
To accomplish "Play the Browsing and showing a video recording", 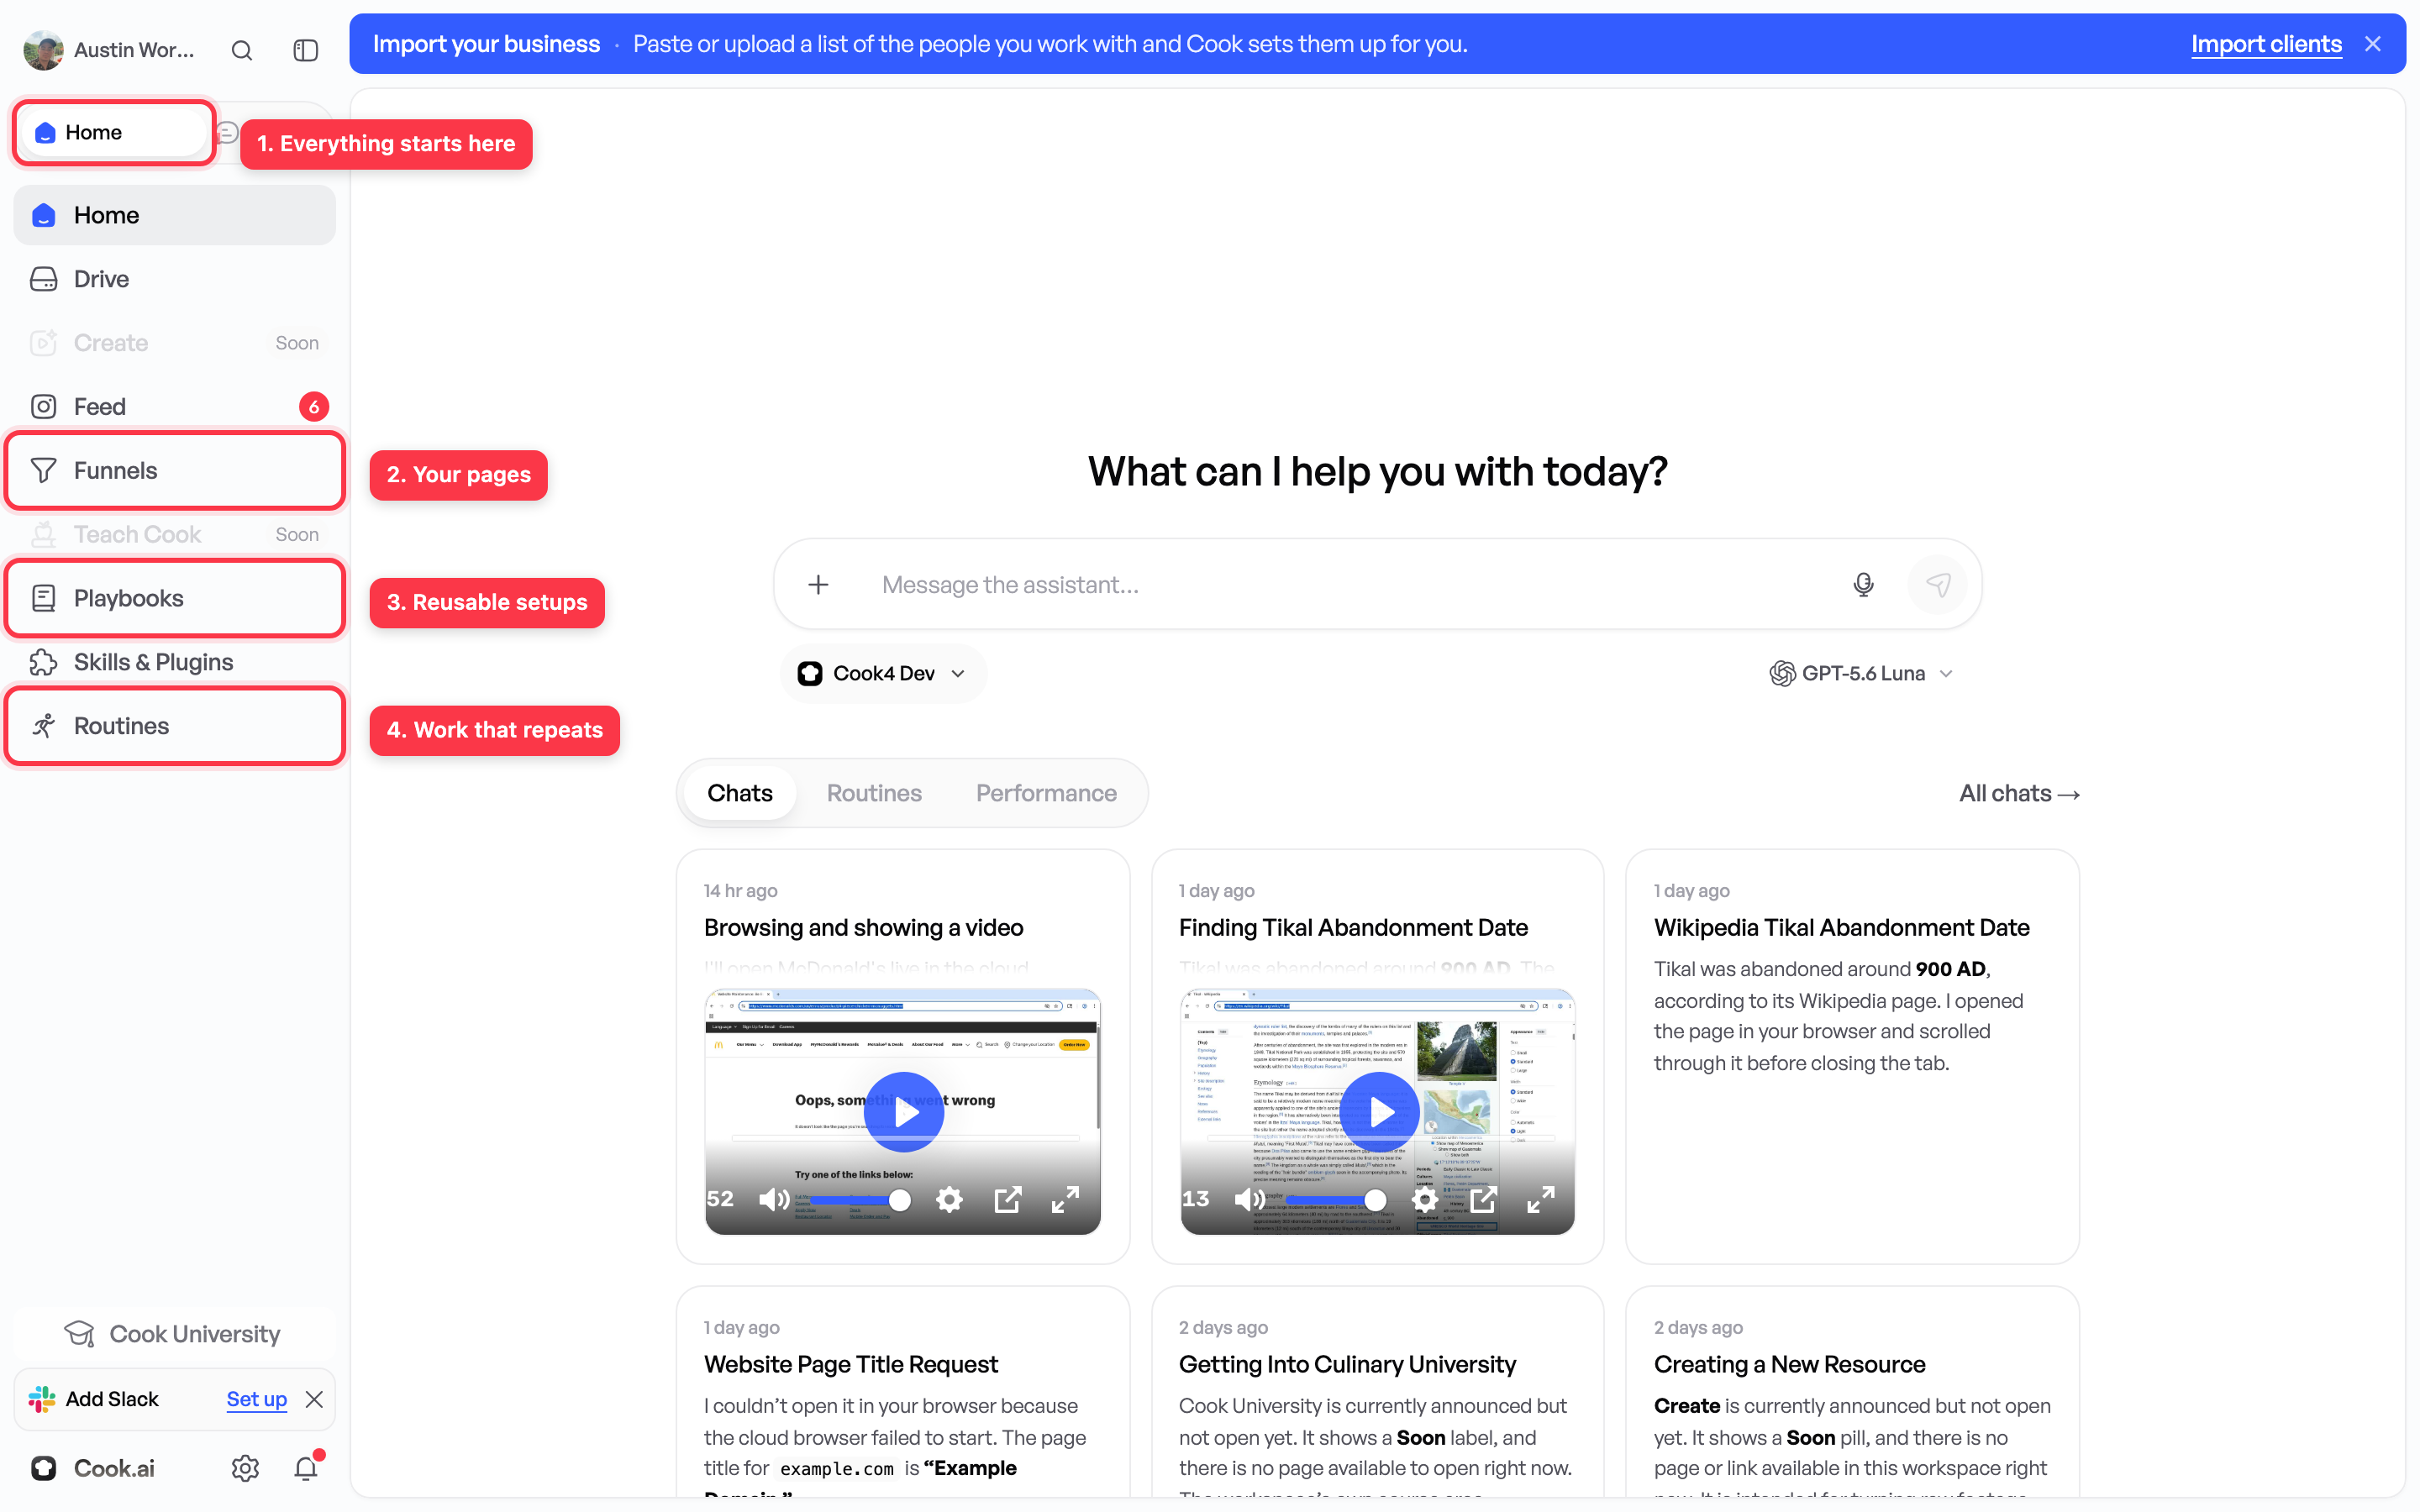I will coord(903,1112).
